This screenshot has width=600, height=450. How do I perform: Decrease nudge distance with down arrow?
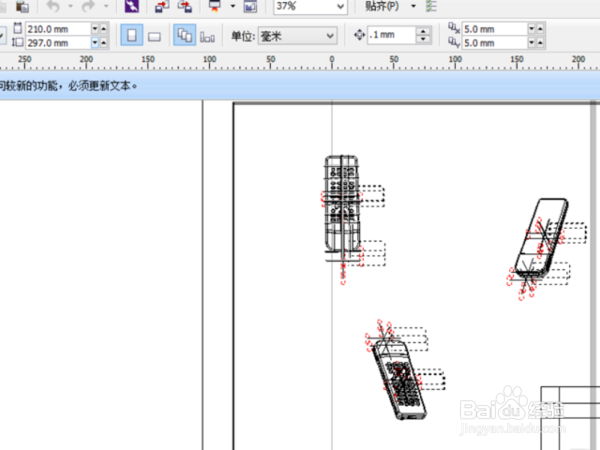click(x=423, y=39)
